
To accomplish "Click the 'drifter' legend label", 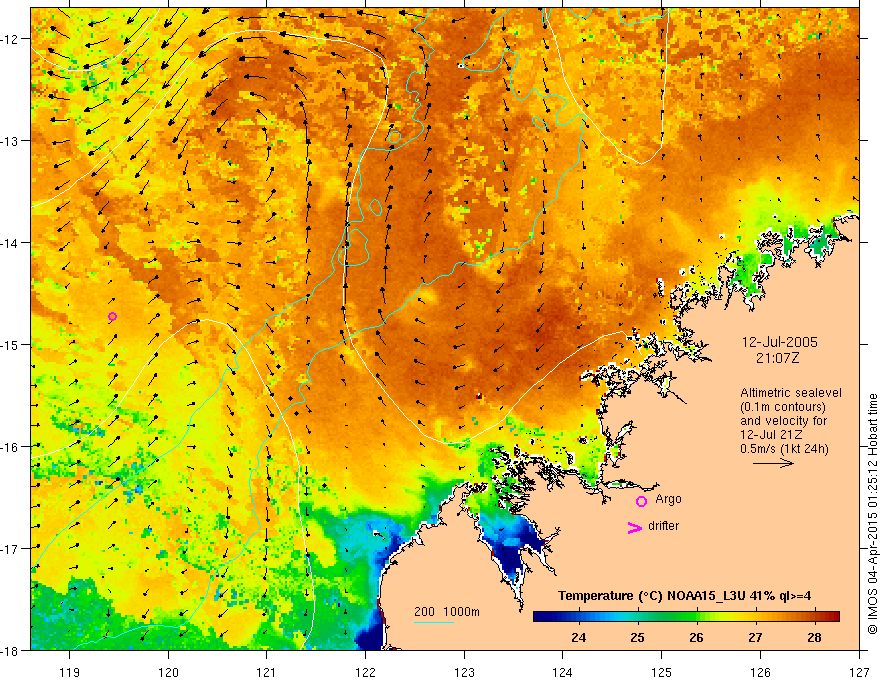I will [x=663, y=526].
